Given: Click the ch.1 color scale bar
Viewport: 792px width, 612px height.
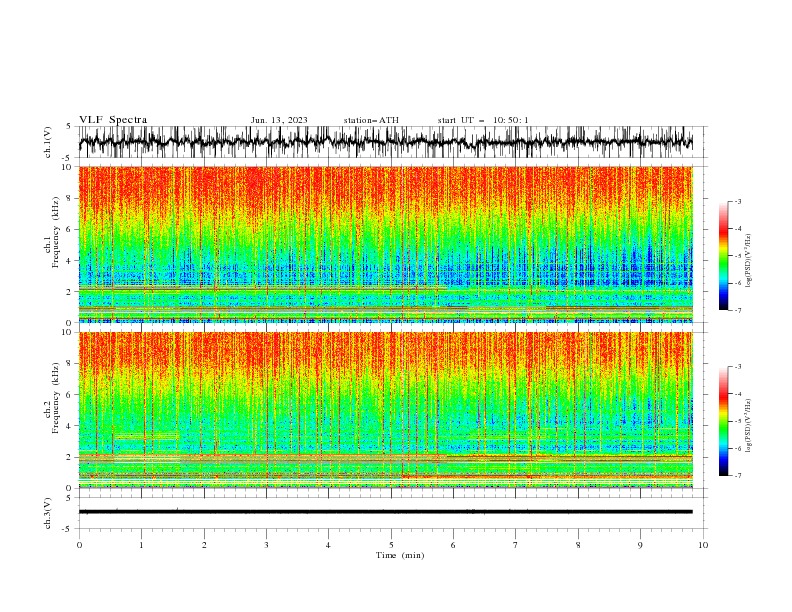Looking at the screenshot, I should coord(723,256).
